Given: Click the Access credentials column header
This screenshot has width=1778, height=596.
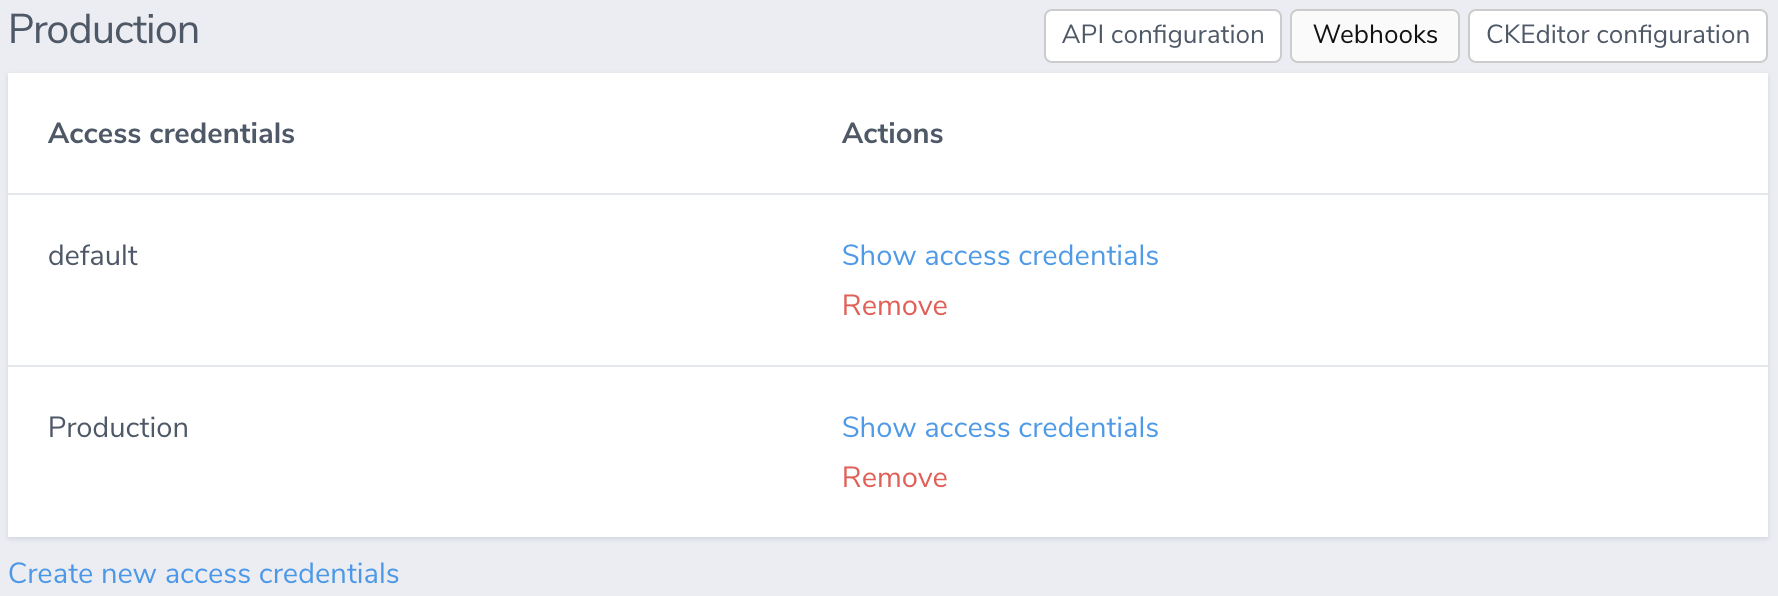Looking at the screenshot, I should tap(171, 134).
